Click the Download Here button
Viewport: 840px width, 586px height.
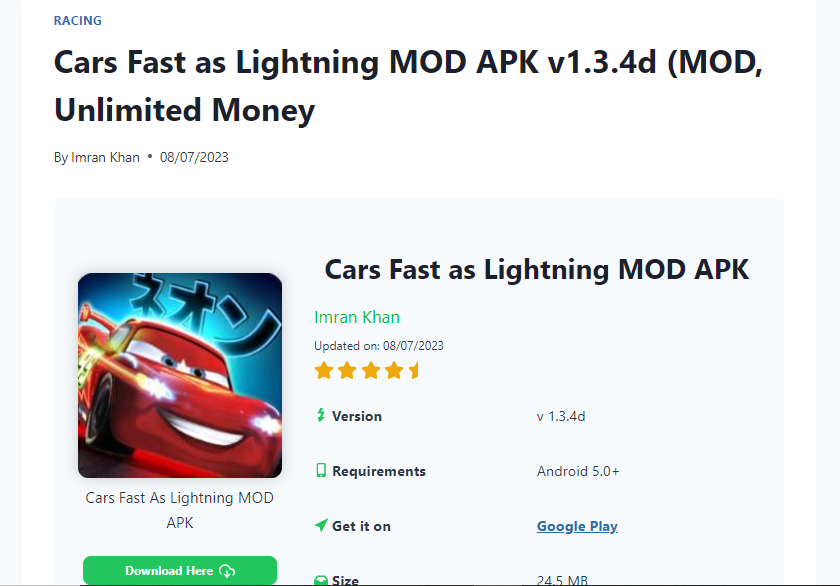coord(179,570)
